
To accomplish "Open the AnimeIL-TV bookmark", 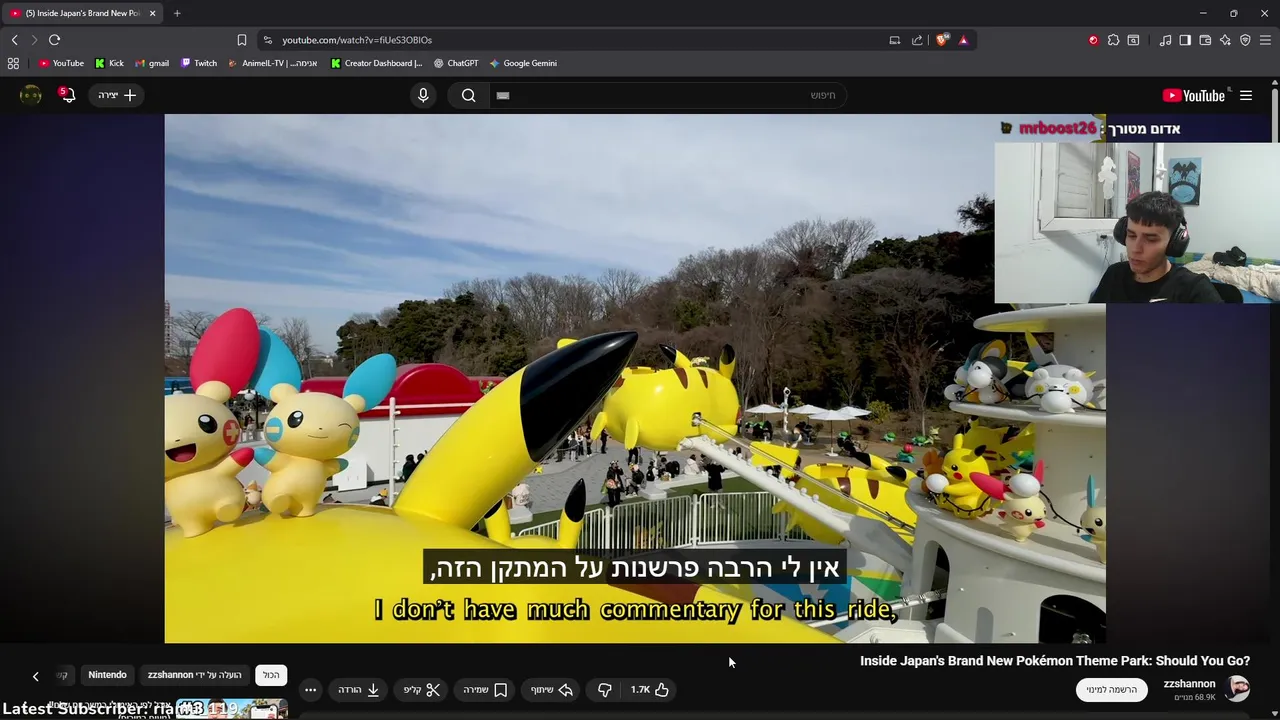I will 273,63.
